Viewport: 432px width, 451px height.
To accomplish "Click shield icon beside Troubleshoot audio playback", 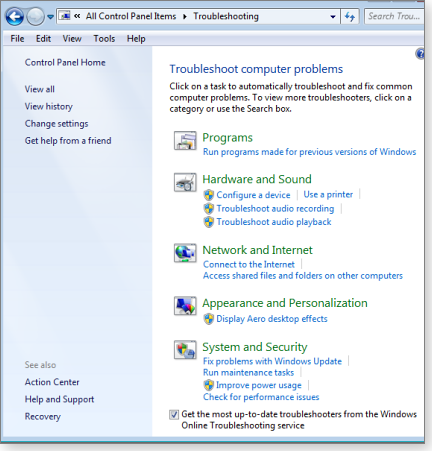I will pyautogui.click(x=209, y=222).
